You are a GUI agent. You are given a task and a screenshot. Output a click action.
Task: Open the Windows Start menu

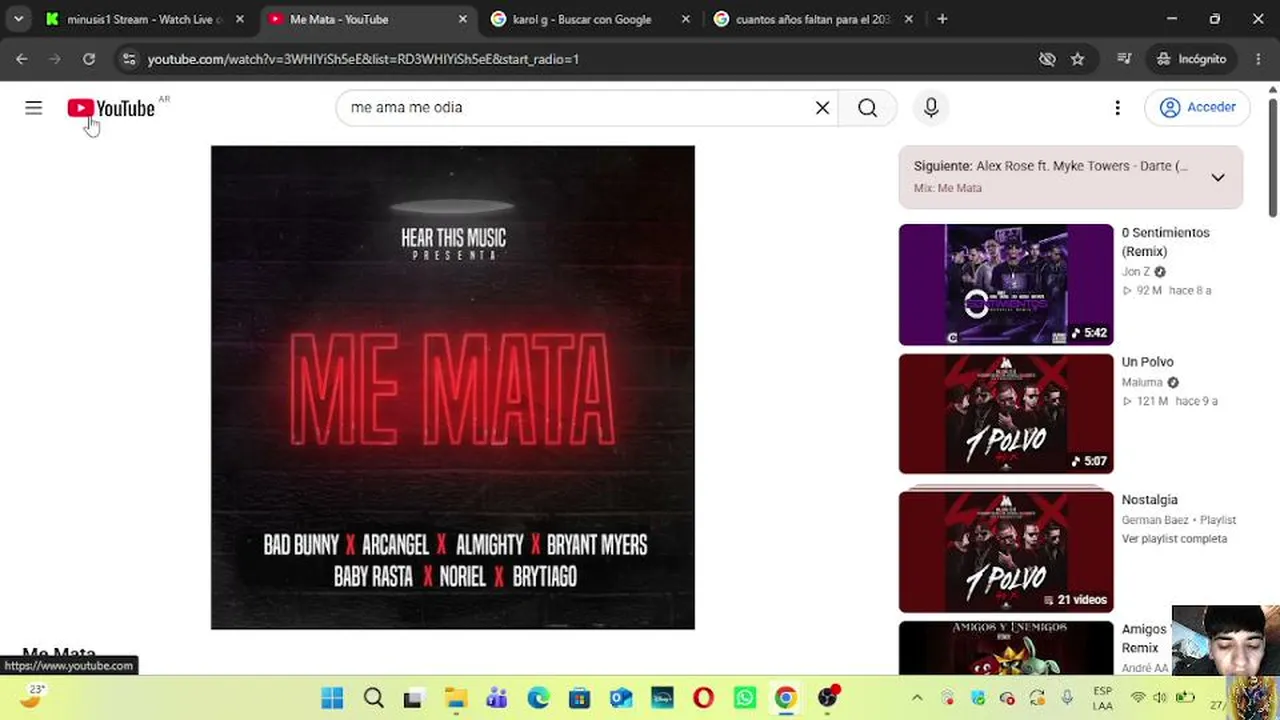(332, 698)
